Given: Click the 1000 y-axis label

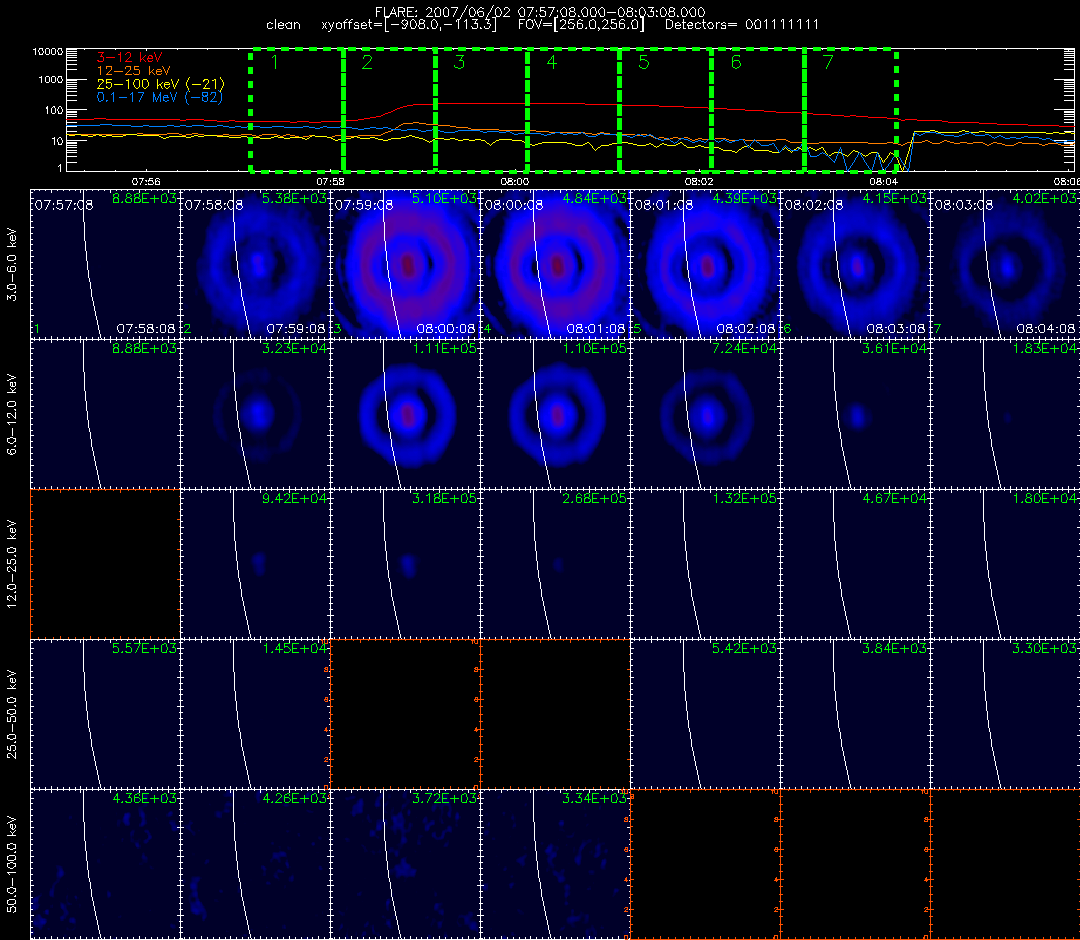Looking at the screenshot, I should coord(50,80).
